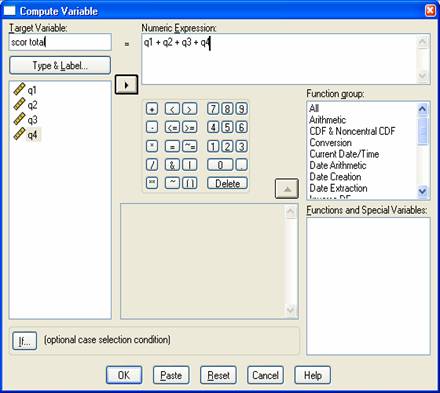Open the If case selection condition
The image size is (440, 393).
coord(24,341)
